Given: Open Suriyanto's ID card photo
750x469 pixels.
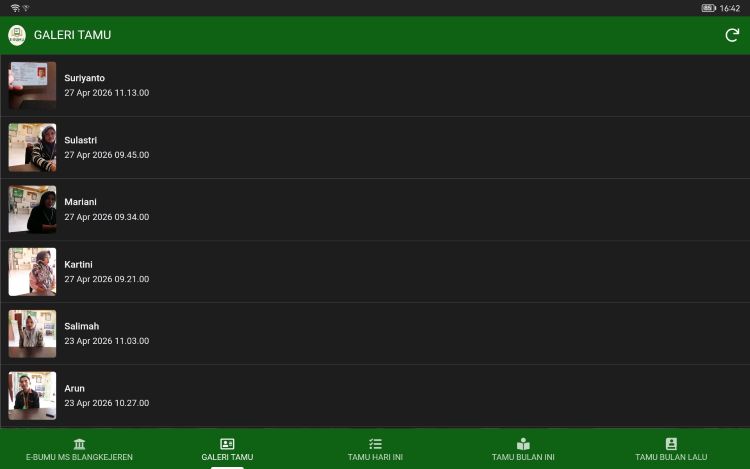Looking at the screenshot, I should point(32,86).
